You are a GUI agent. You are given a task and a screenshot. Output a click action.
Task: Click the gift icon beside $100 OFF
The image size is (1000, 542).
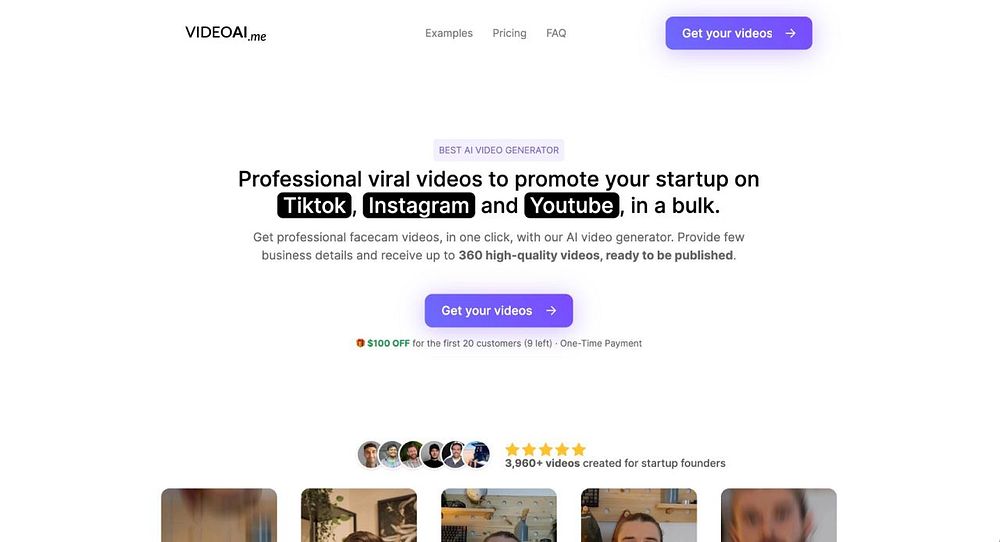click(x=360, y=343)
